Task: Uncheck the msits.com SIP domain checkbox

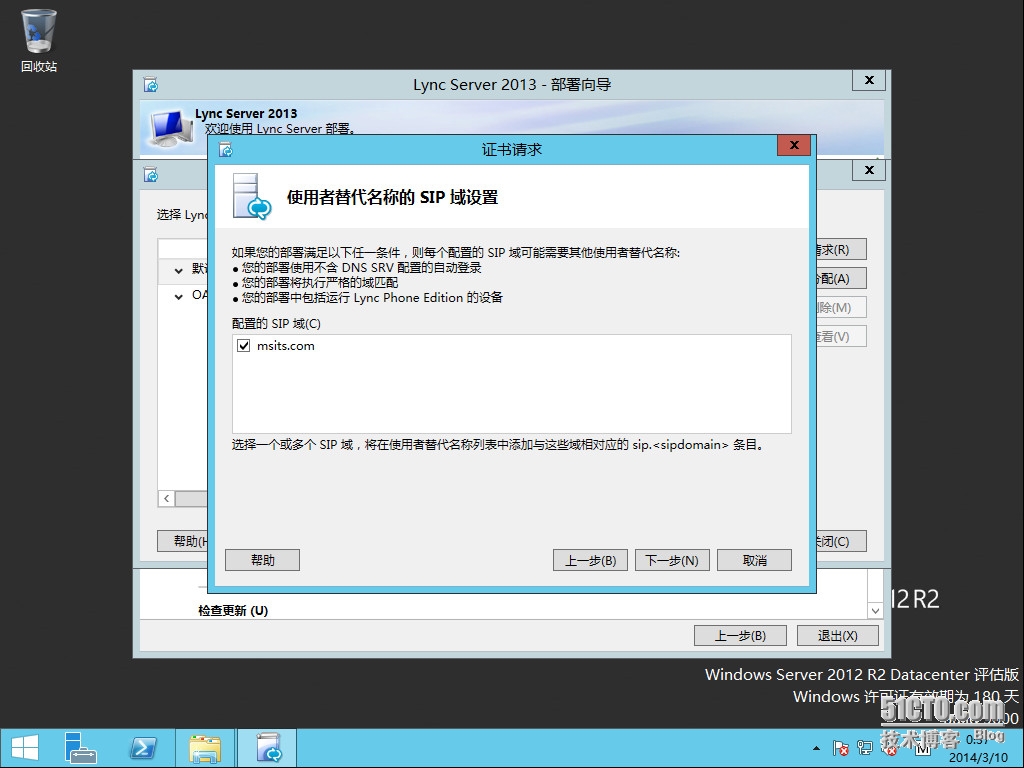Action: pos(244,345)
